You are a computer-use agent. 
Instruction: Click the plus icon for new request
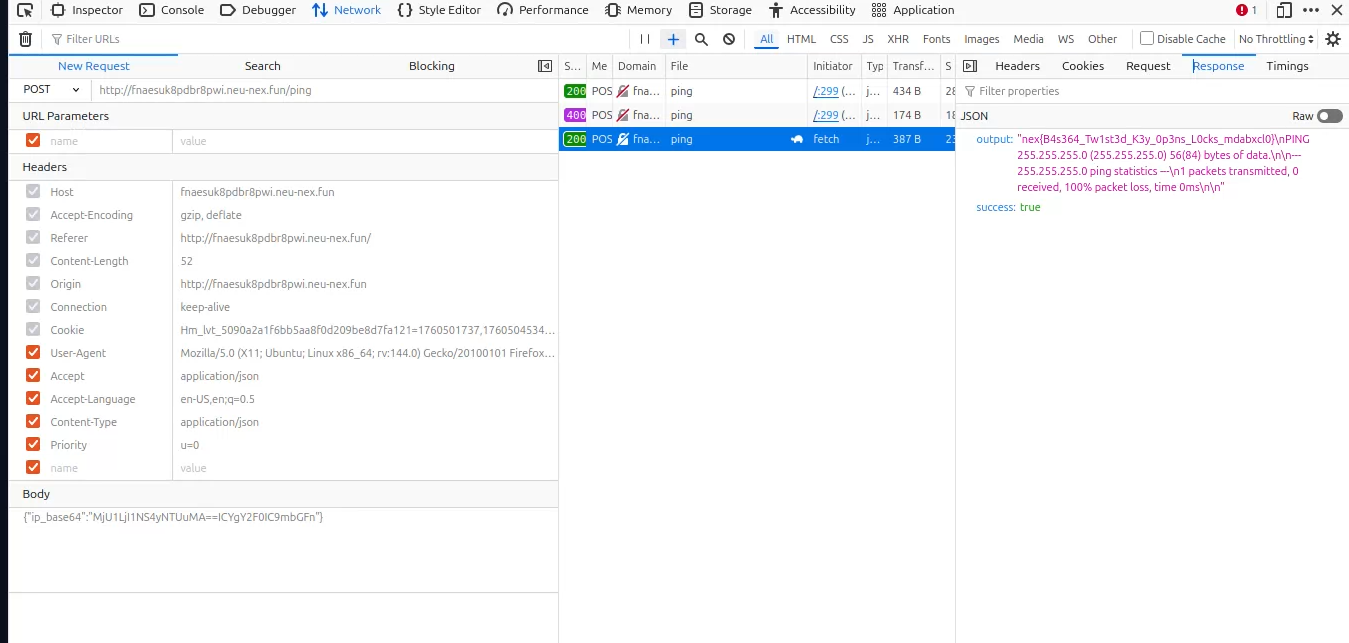[x=673, y=39]
